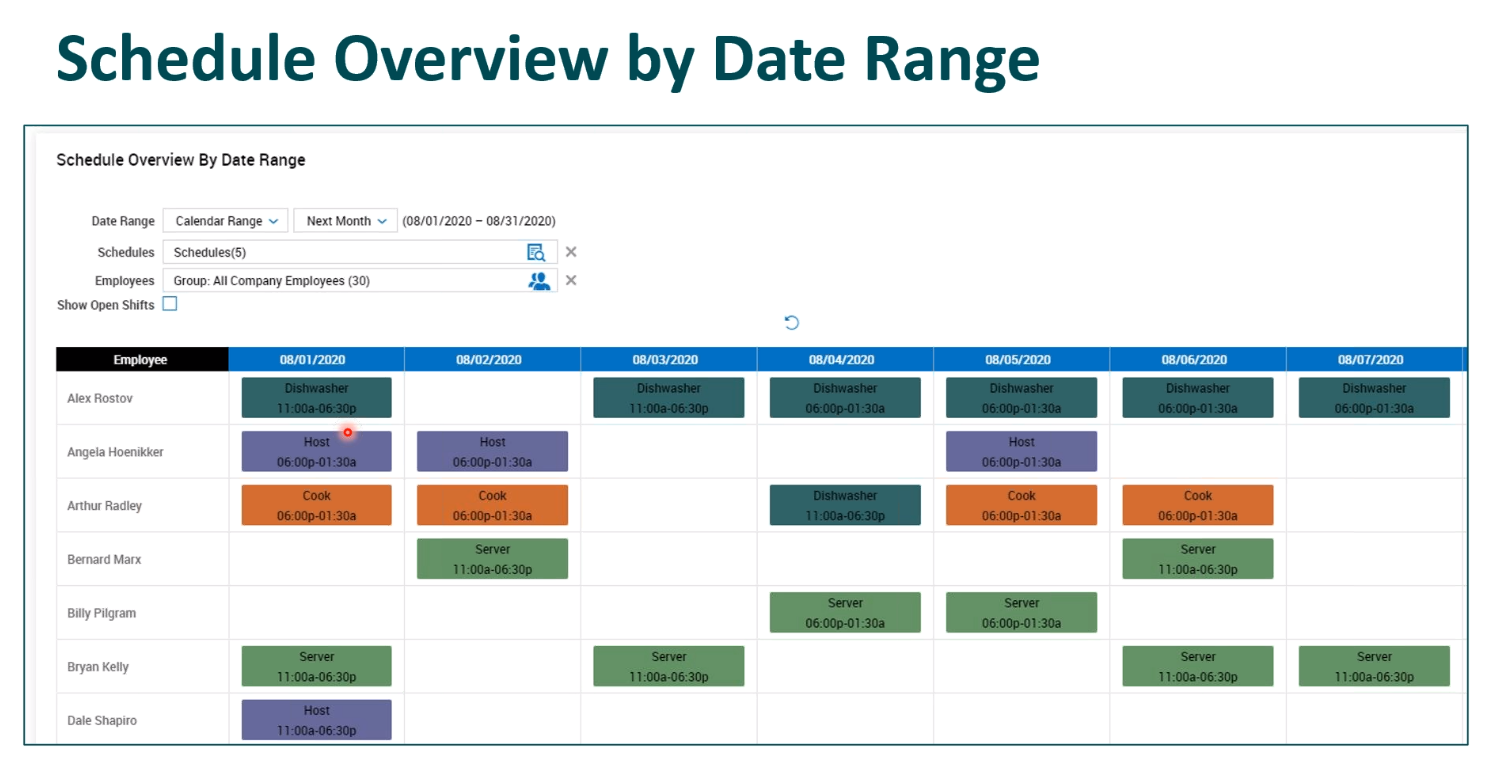Open Bryan Kelly's Server shift on 08/06
Image resolution: width=1485 pixels, height=763 pixels.
click(x=1198, y=667)
